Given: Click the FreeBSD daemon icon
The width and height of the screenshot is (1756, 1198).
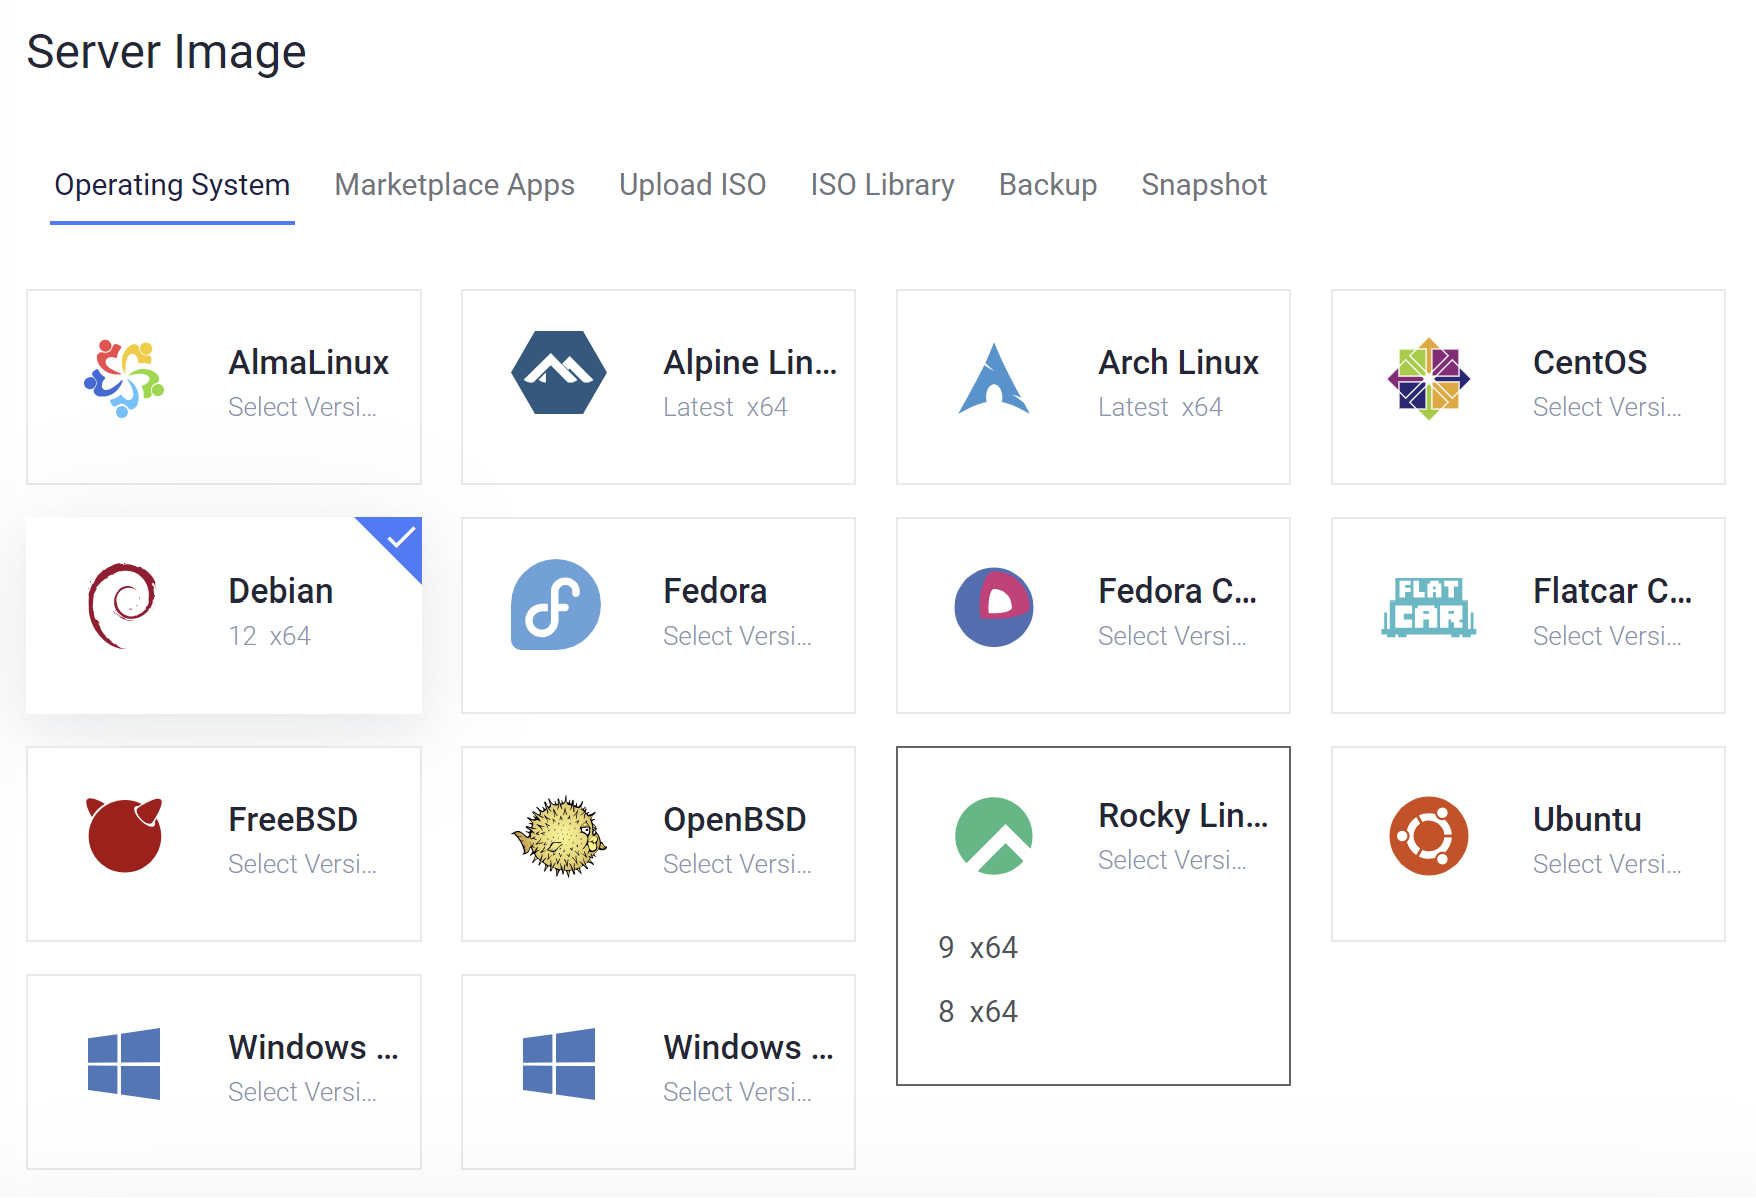Looking at the screenshot, I should (124, 835).
